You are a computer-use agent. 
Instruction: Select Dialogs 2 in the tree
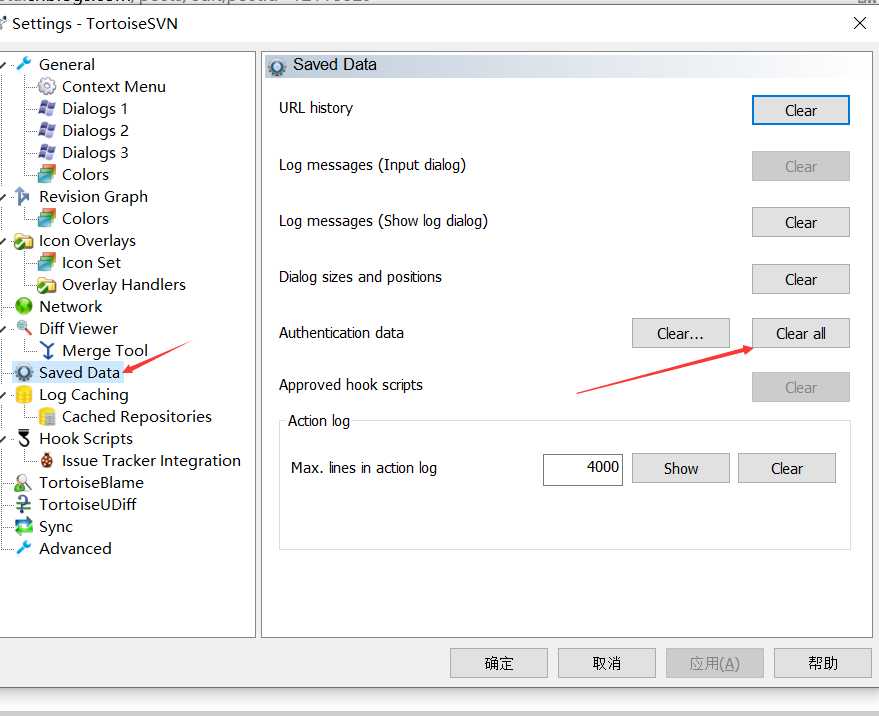[95, 130]
